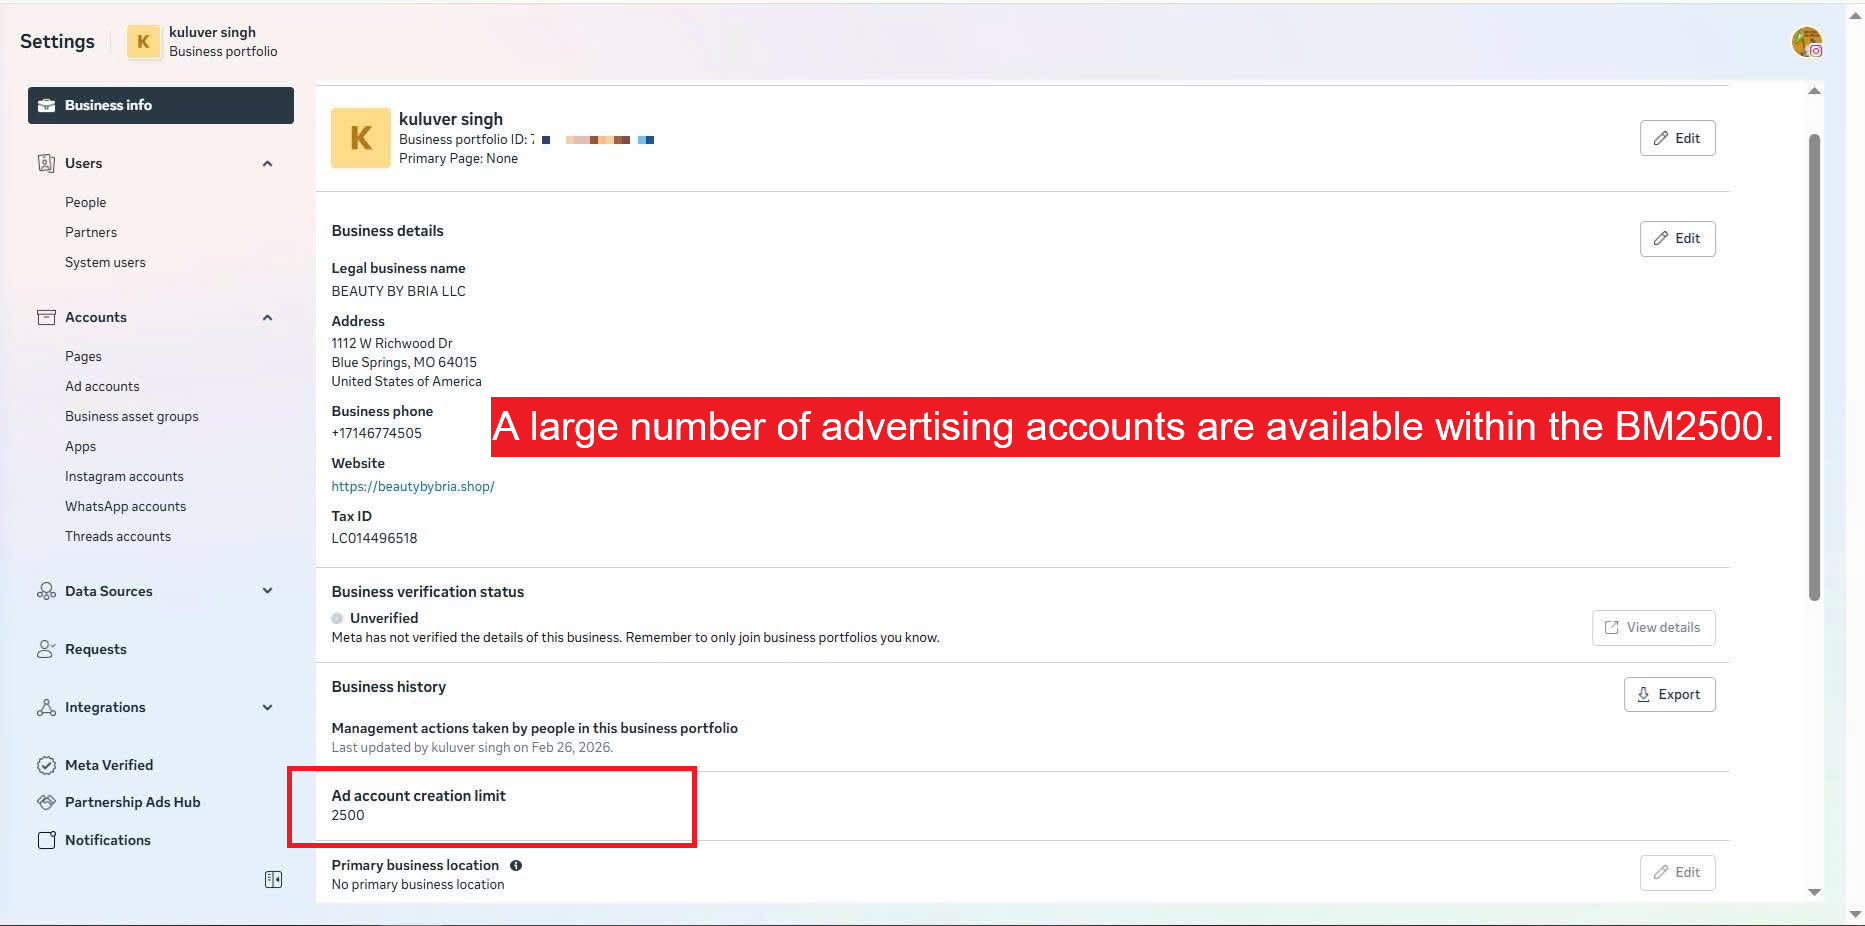
Task: Open Ad accounts list
Action: point(102,386)
